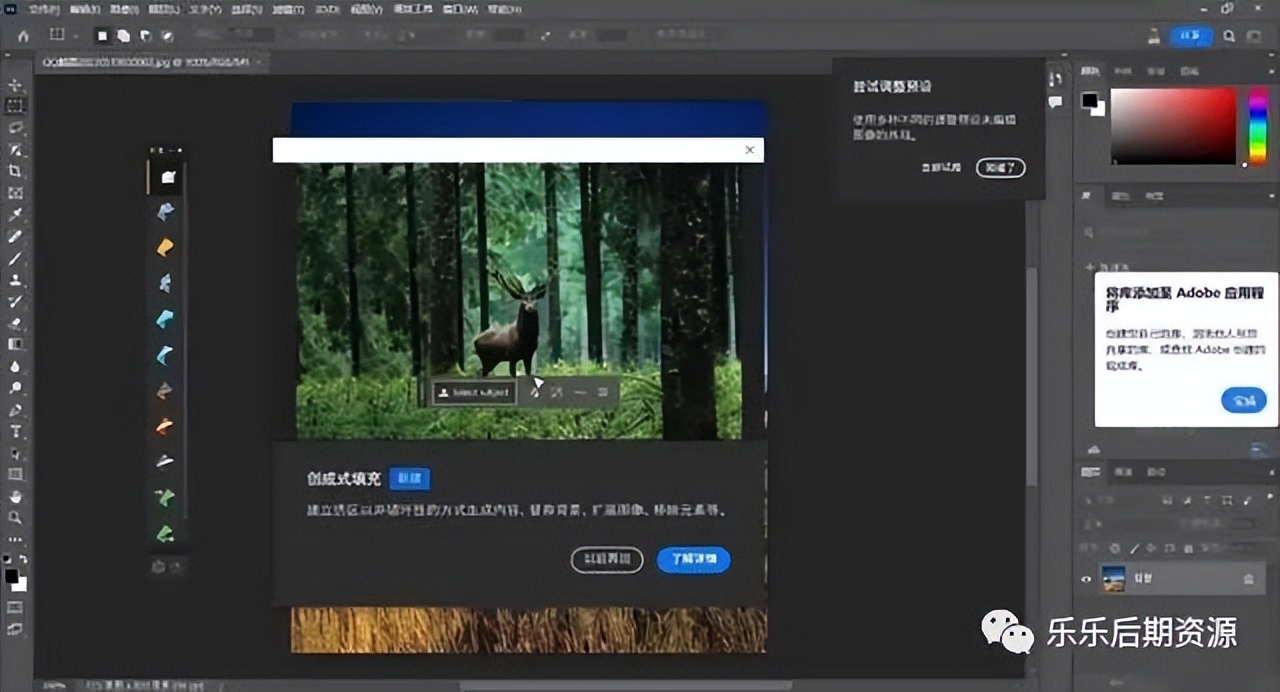Select the Gradient tool
Image resolution: width=1280 pixels, height=692 pixels.
(15, 344)
